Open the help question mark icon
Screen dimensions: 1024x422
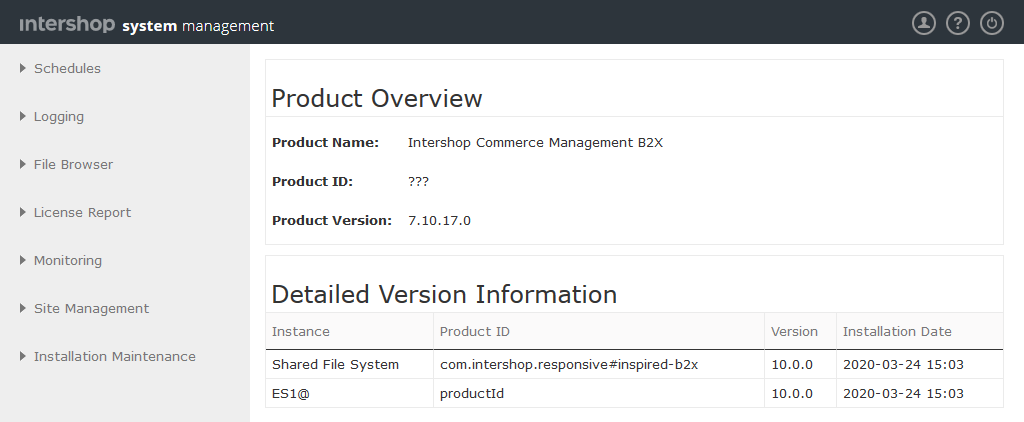click(957, 24)
